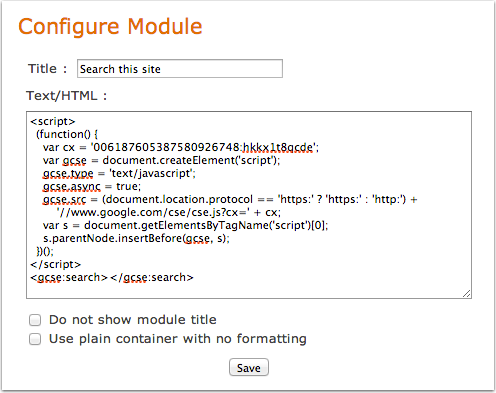The width and height of the screenshot is (496, 393).
Task: Place cursor on 'gcse.async = true;' line
Action: pyautogui.click(x=92, y=186)
